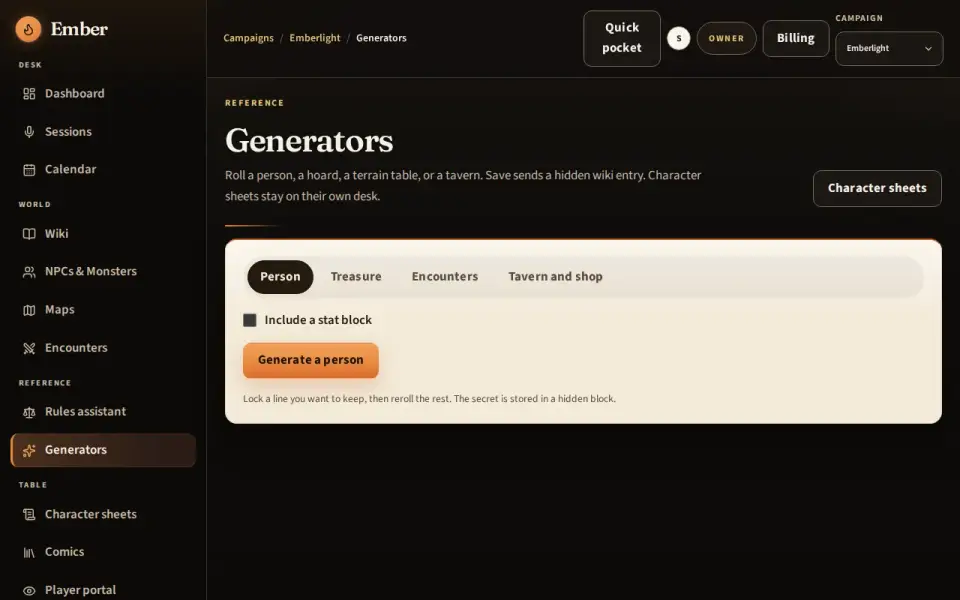
Task: Open the Quick pocket button
Action: tap(621, 38)
